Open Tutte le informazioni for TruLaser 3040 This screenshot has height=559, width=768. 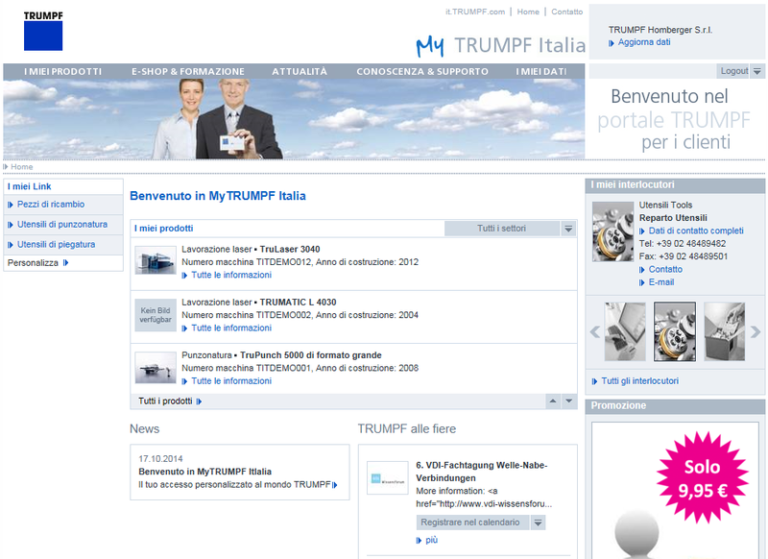click(x=231, y=275)
